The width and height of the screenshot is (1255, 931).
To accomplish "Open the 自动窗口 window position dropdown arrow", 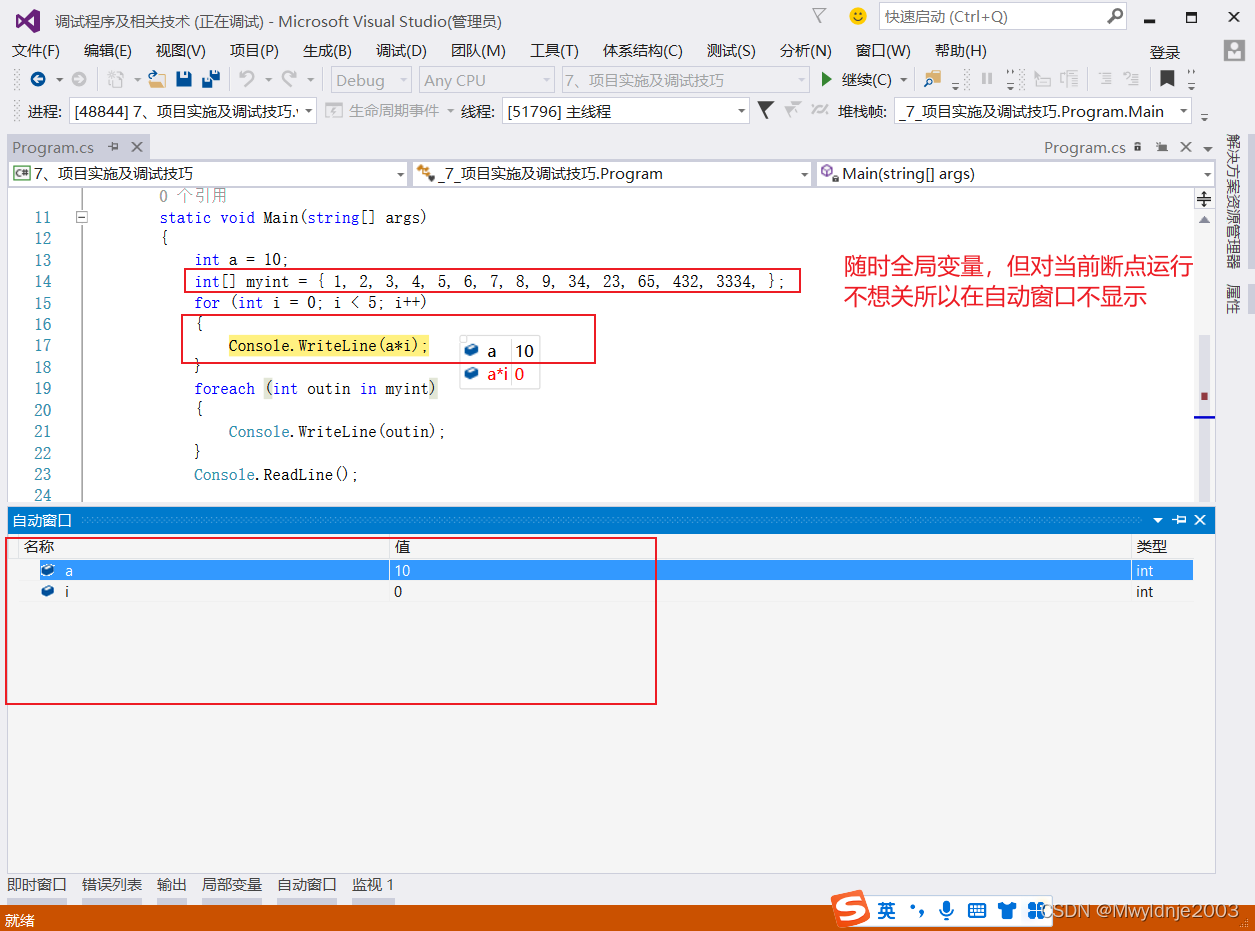I will coord(1159,520).
